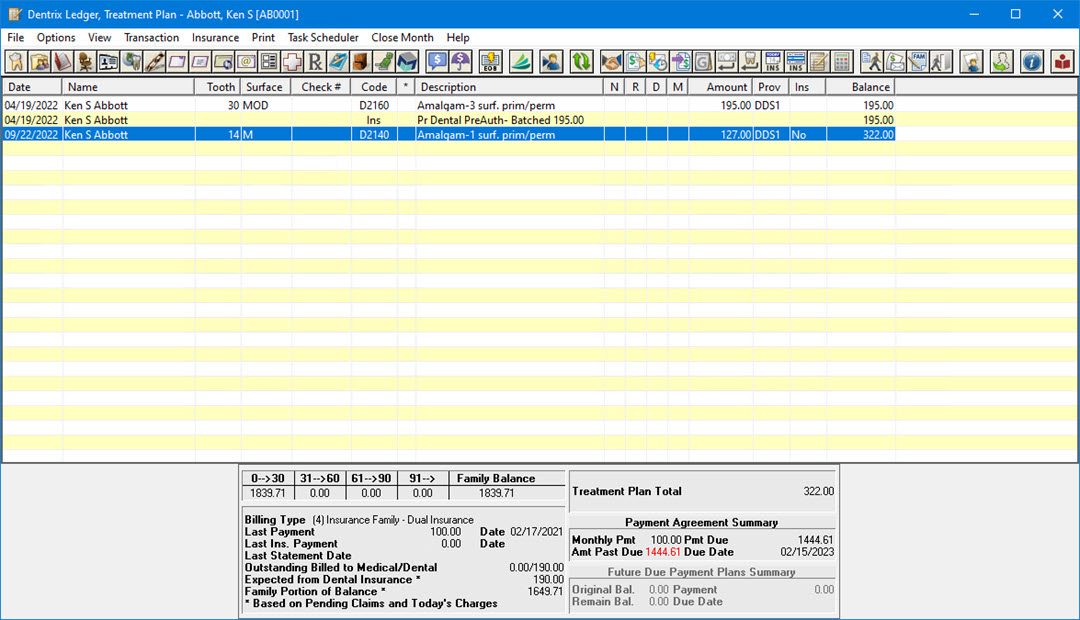Open the Close Month menu
Viewport: 1080px width, 620px height.
402,38
